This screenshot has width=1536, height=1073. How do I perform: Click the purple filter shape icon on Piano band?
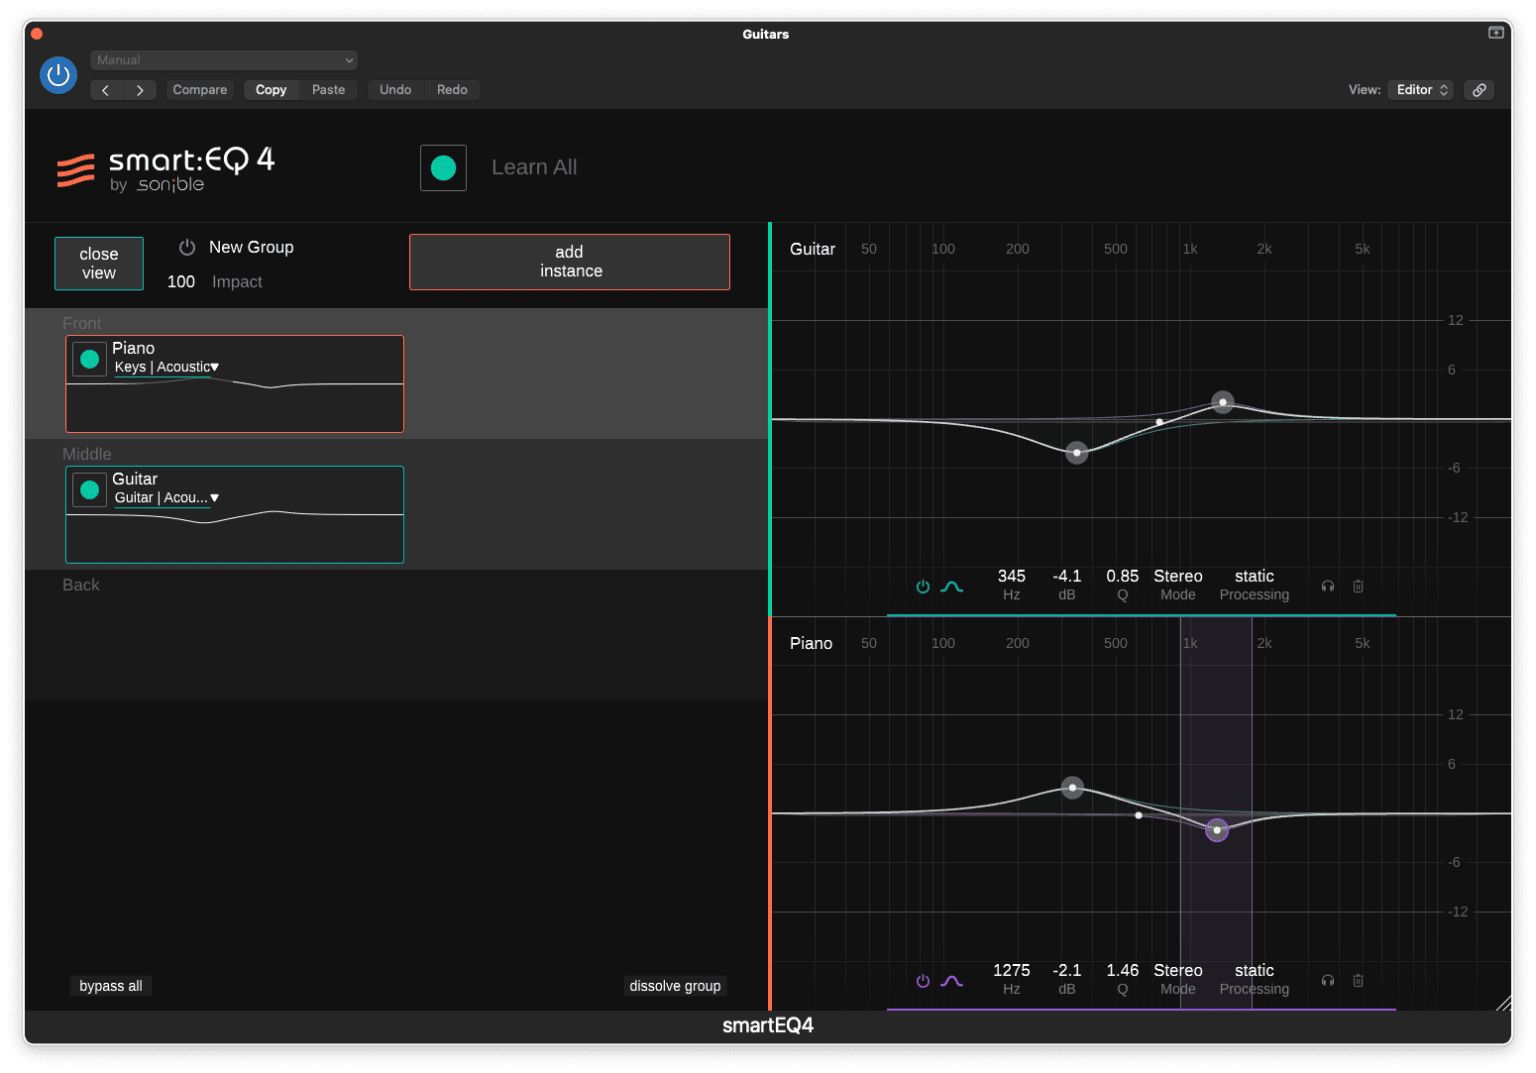pyautogui.click(x=951, y=981)
